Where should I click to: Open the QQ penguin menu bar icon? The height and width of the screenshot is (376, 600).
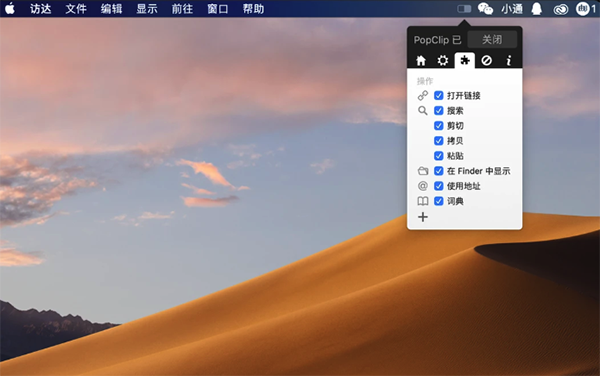(537, 8)
